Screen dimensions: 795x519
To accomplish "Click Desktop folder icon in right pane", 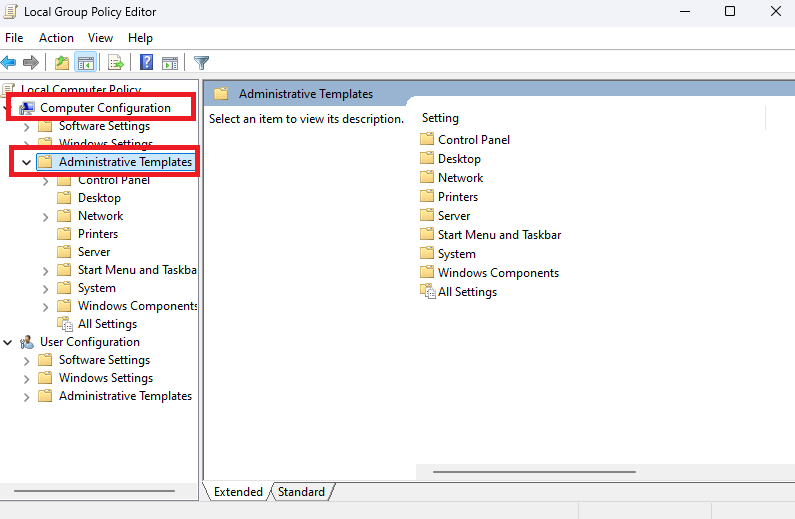I will point(427,158).
